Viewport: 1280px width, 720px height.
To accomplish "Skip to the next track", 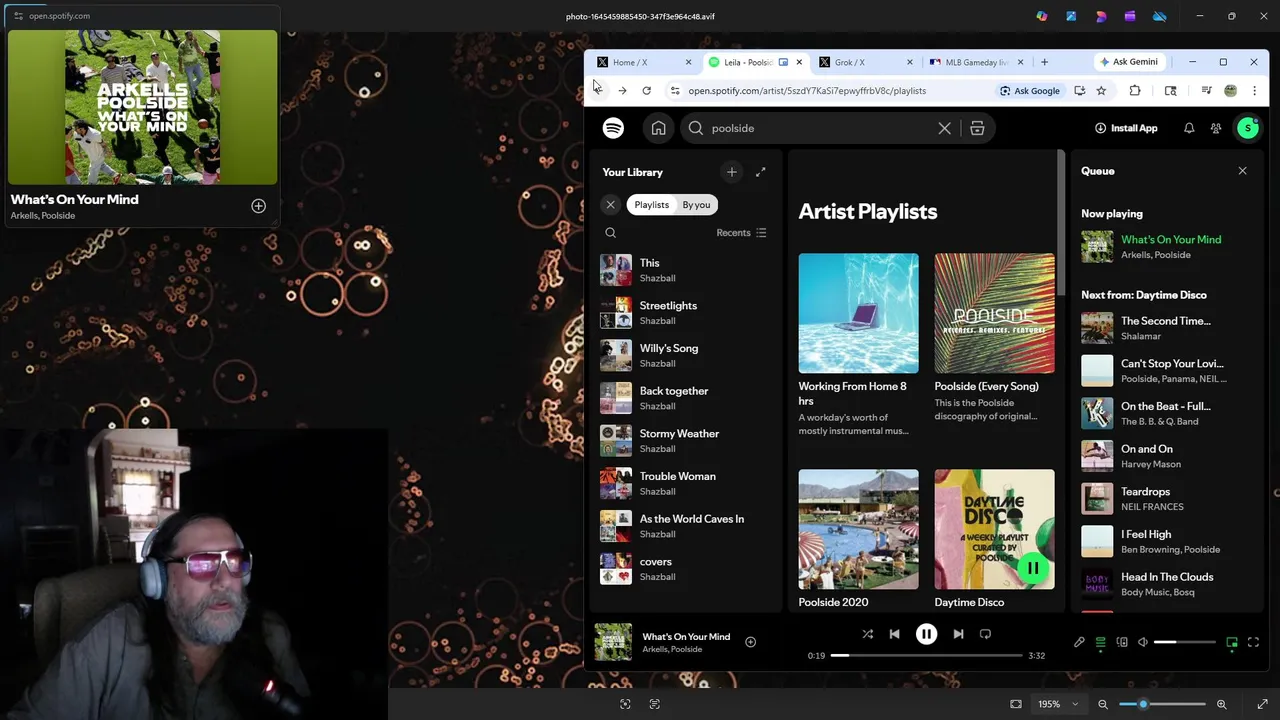I will 958,634.
